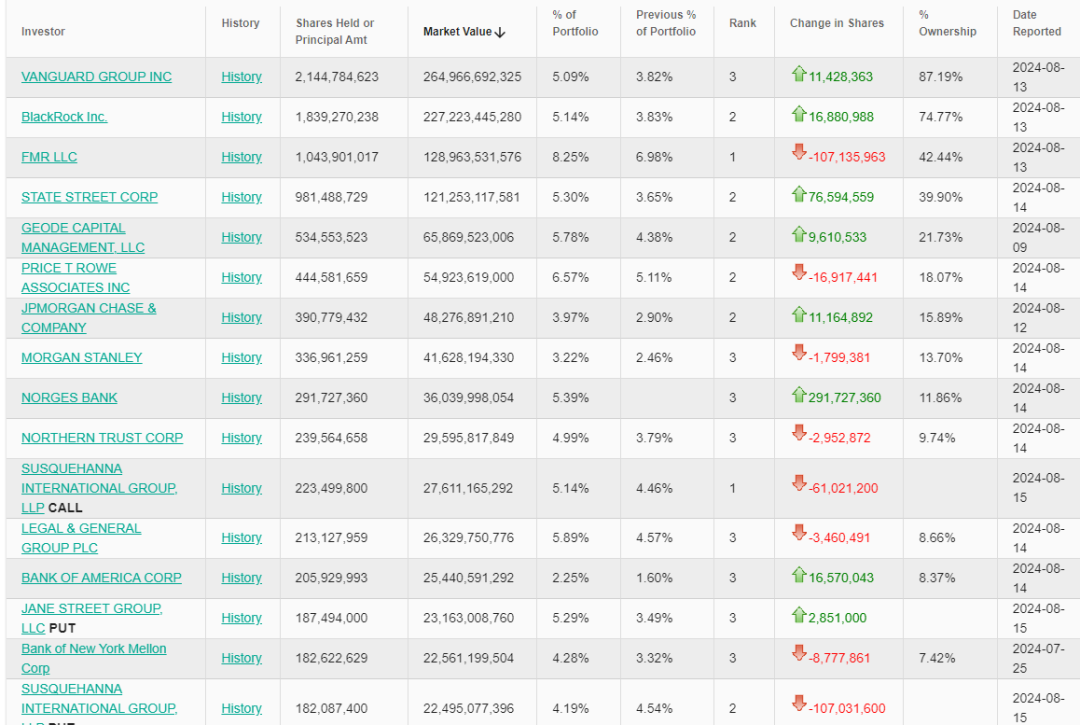
Task: Click the sort arrow beside Market Value
Action: pyautogui.click(x=500, y=32)
